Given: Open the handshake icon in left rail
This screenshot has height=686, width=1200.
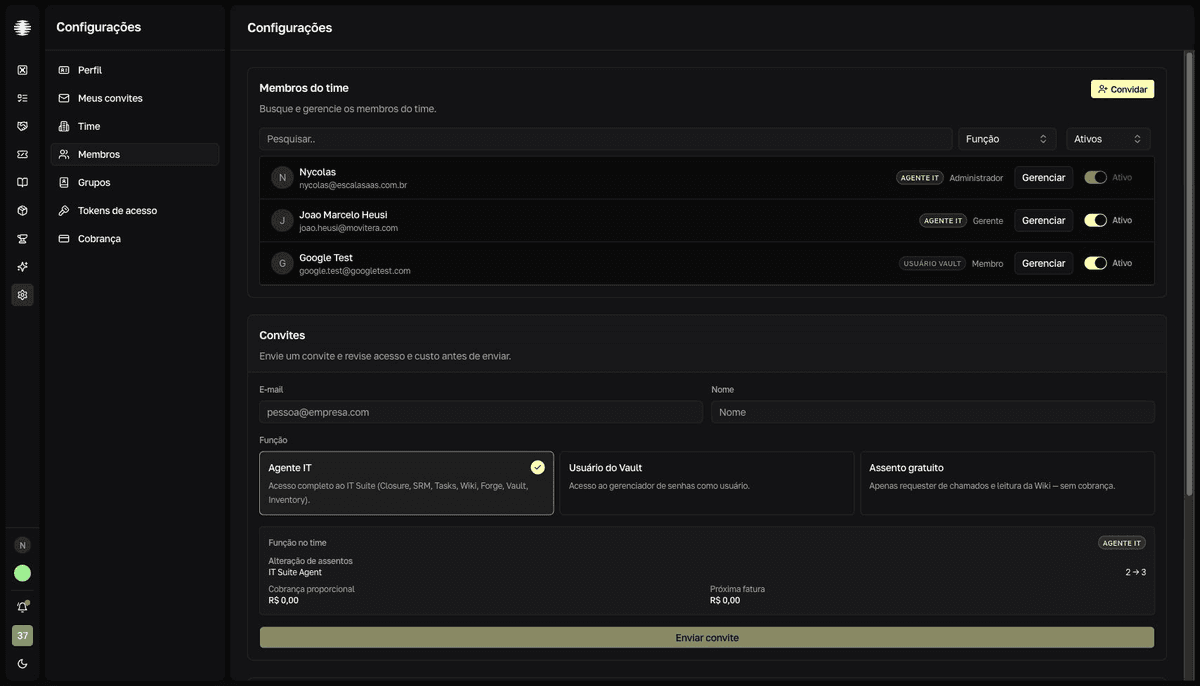Looking at the screenshot, I should (22, 126).
